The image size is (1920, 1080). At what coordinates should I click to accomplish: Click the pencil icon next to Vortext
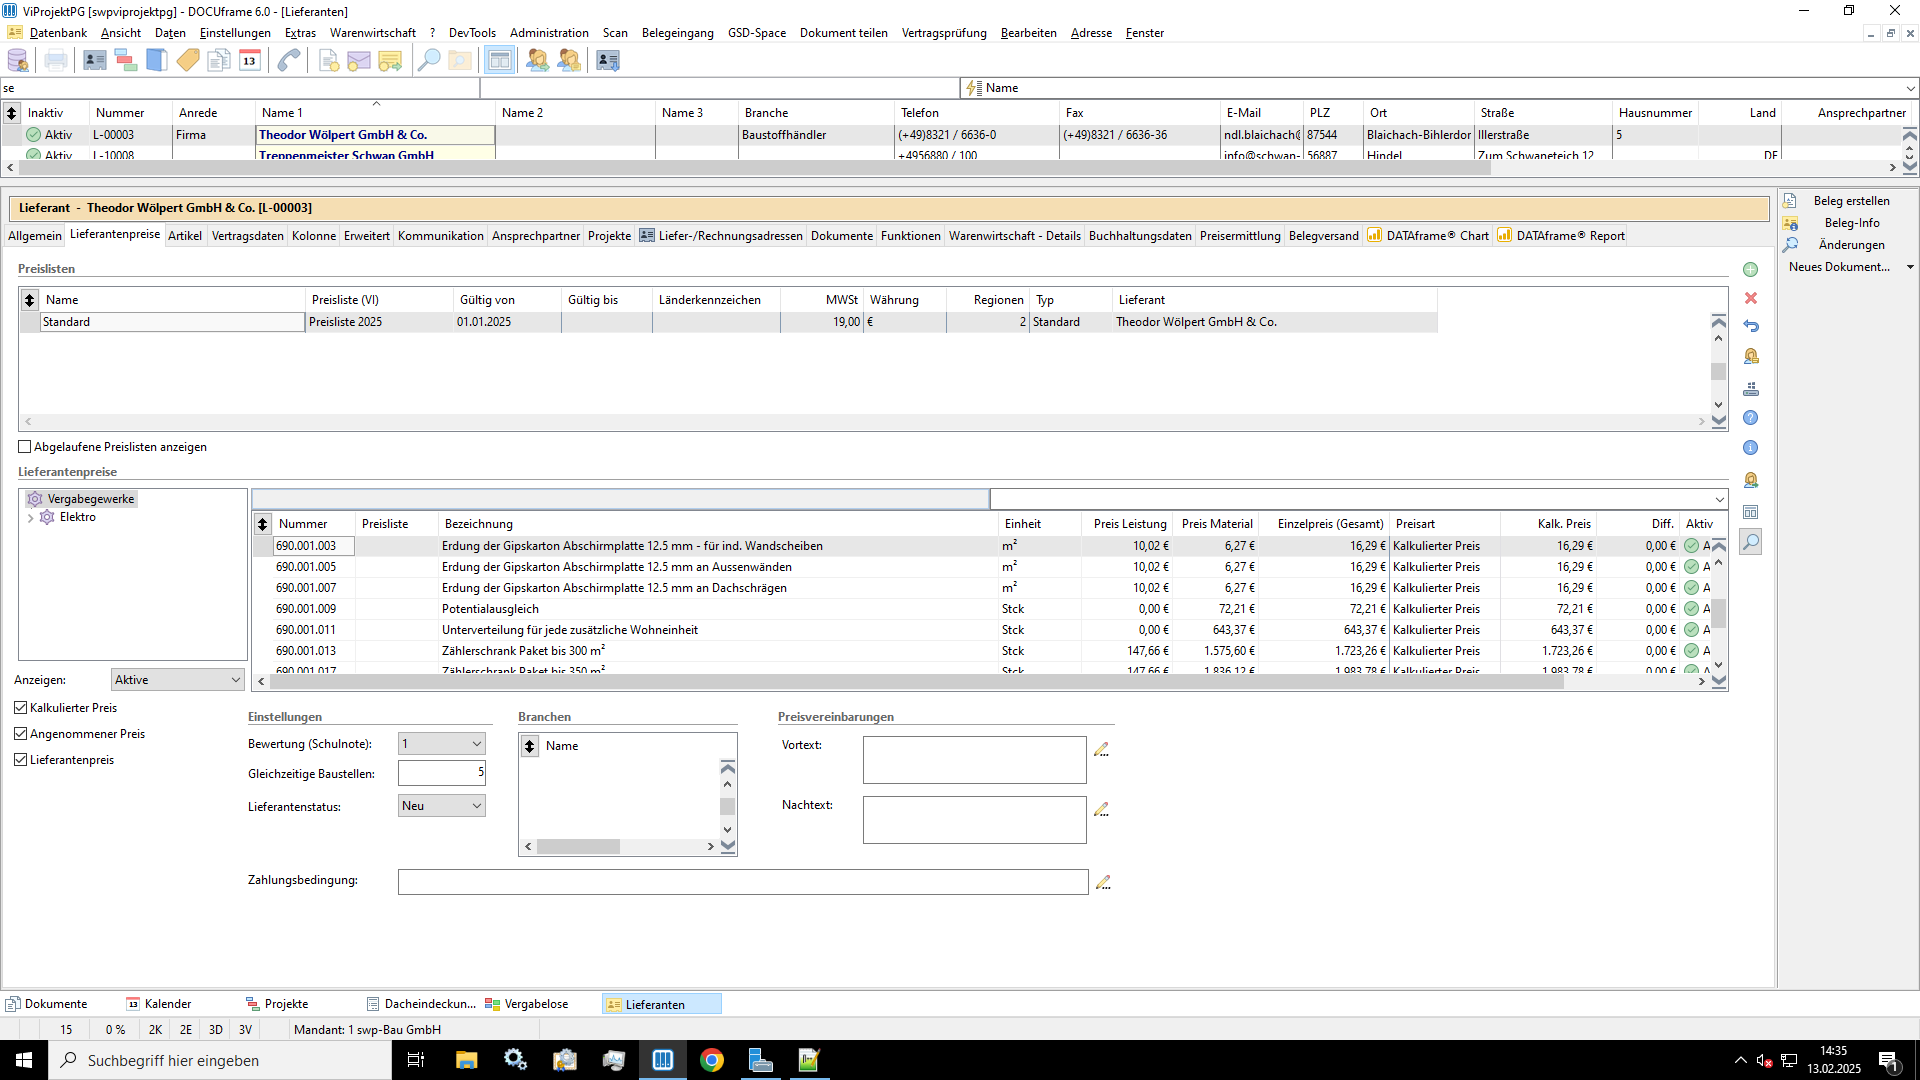1101,749
